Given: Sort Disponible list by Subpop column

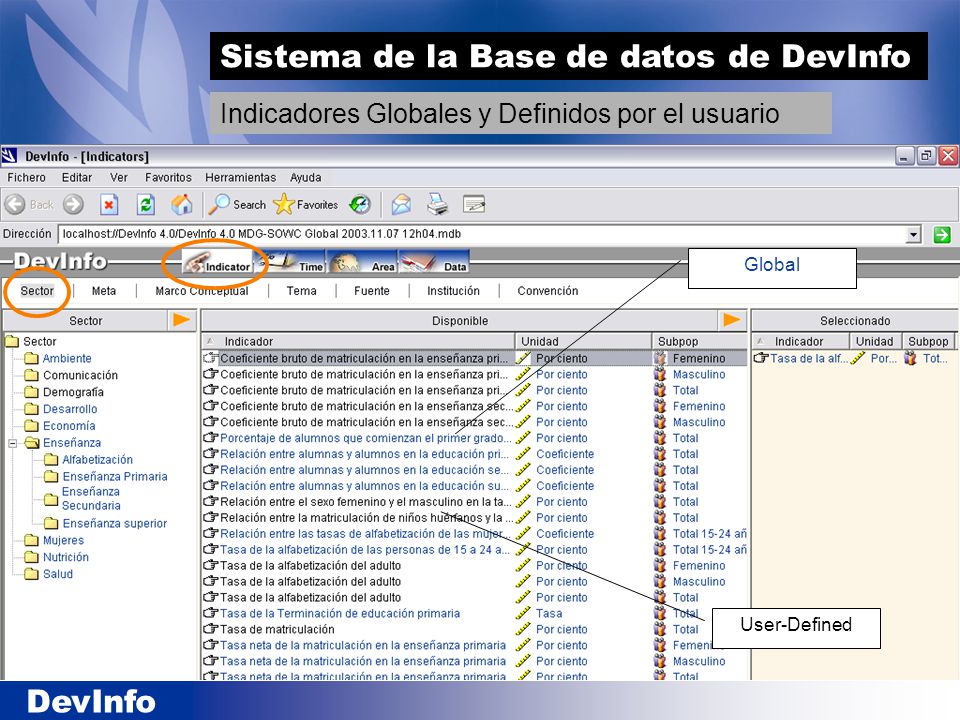Looking at the screenshot, I should pos(700,341).
